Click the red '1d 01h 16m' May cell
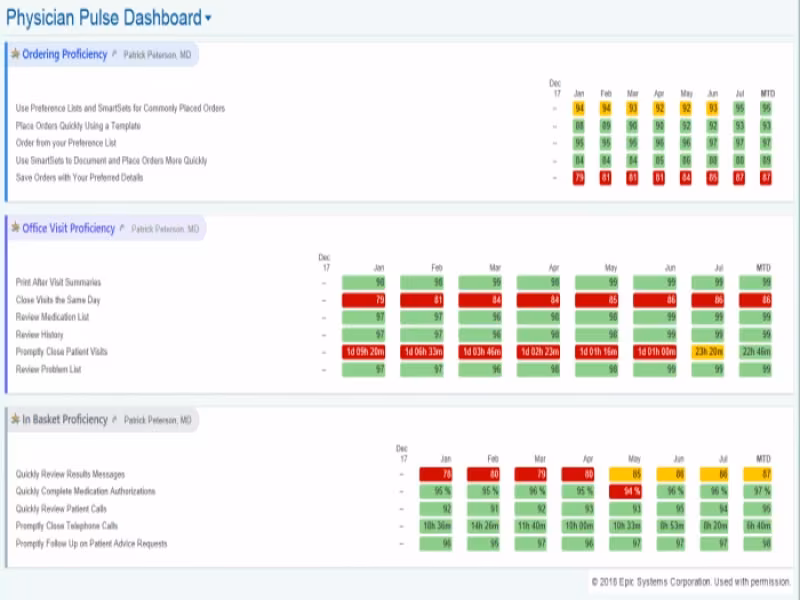This screenshot has height=600, width=800. (596, 352)
